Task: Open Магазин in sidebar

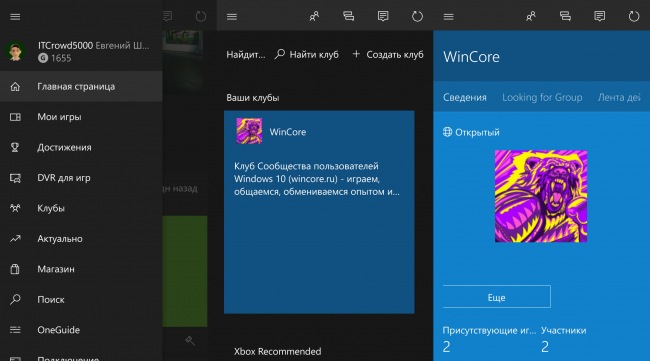Action: tap(81, 269)
